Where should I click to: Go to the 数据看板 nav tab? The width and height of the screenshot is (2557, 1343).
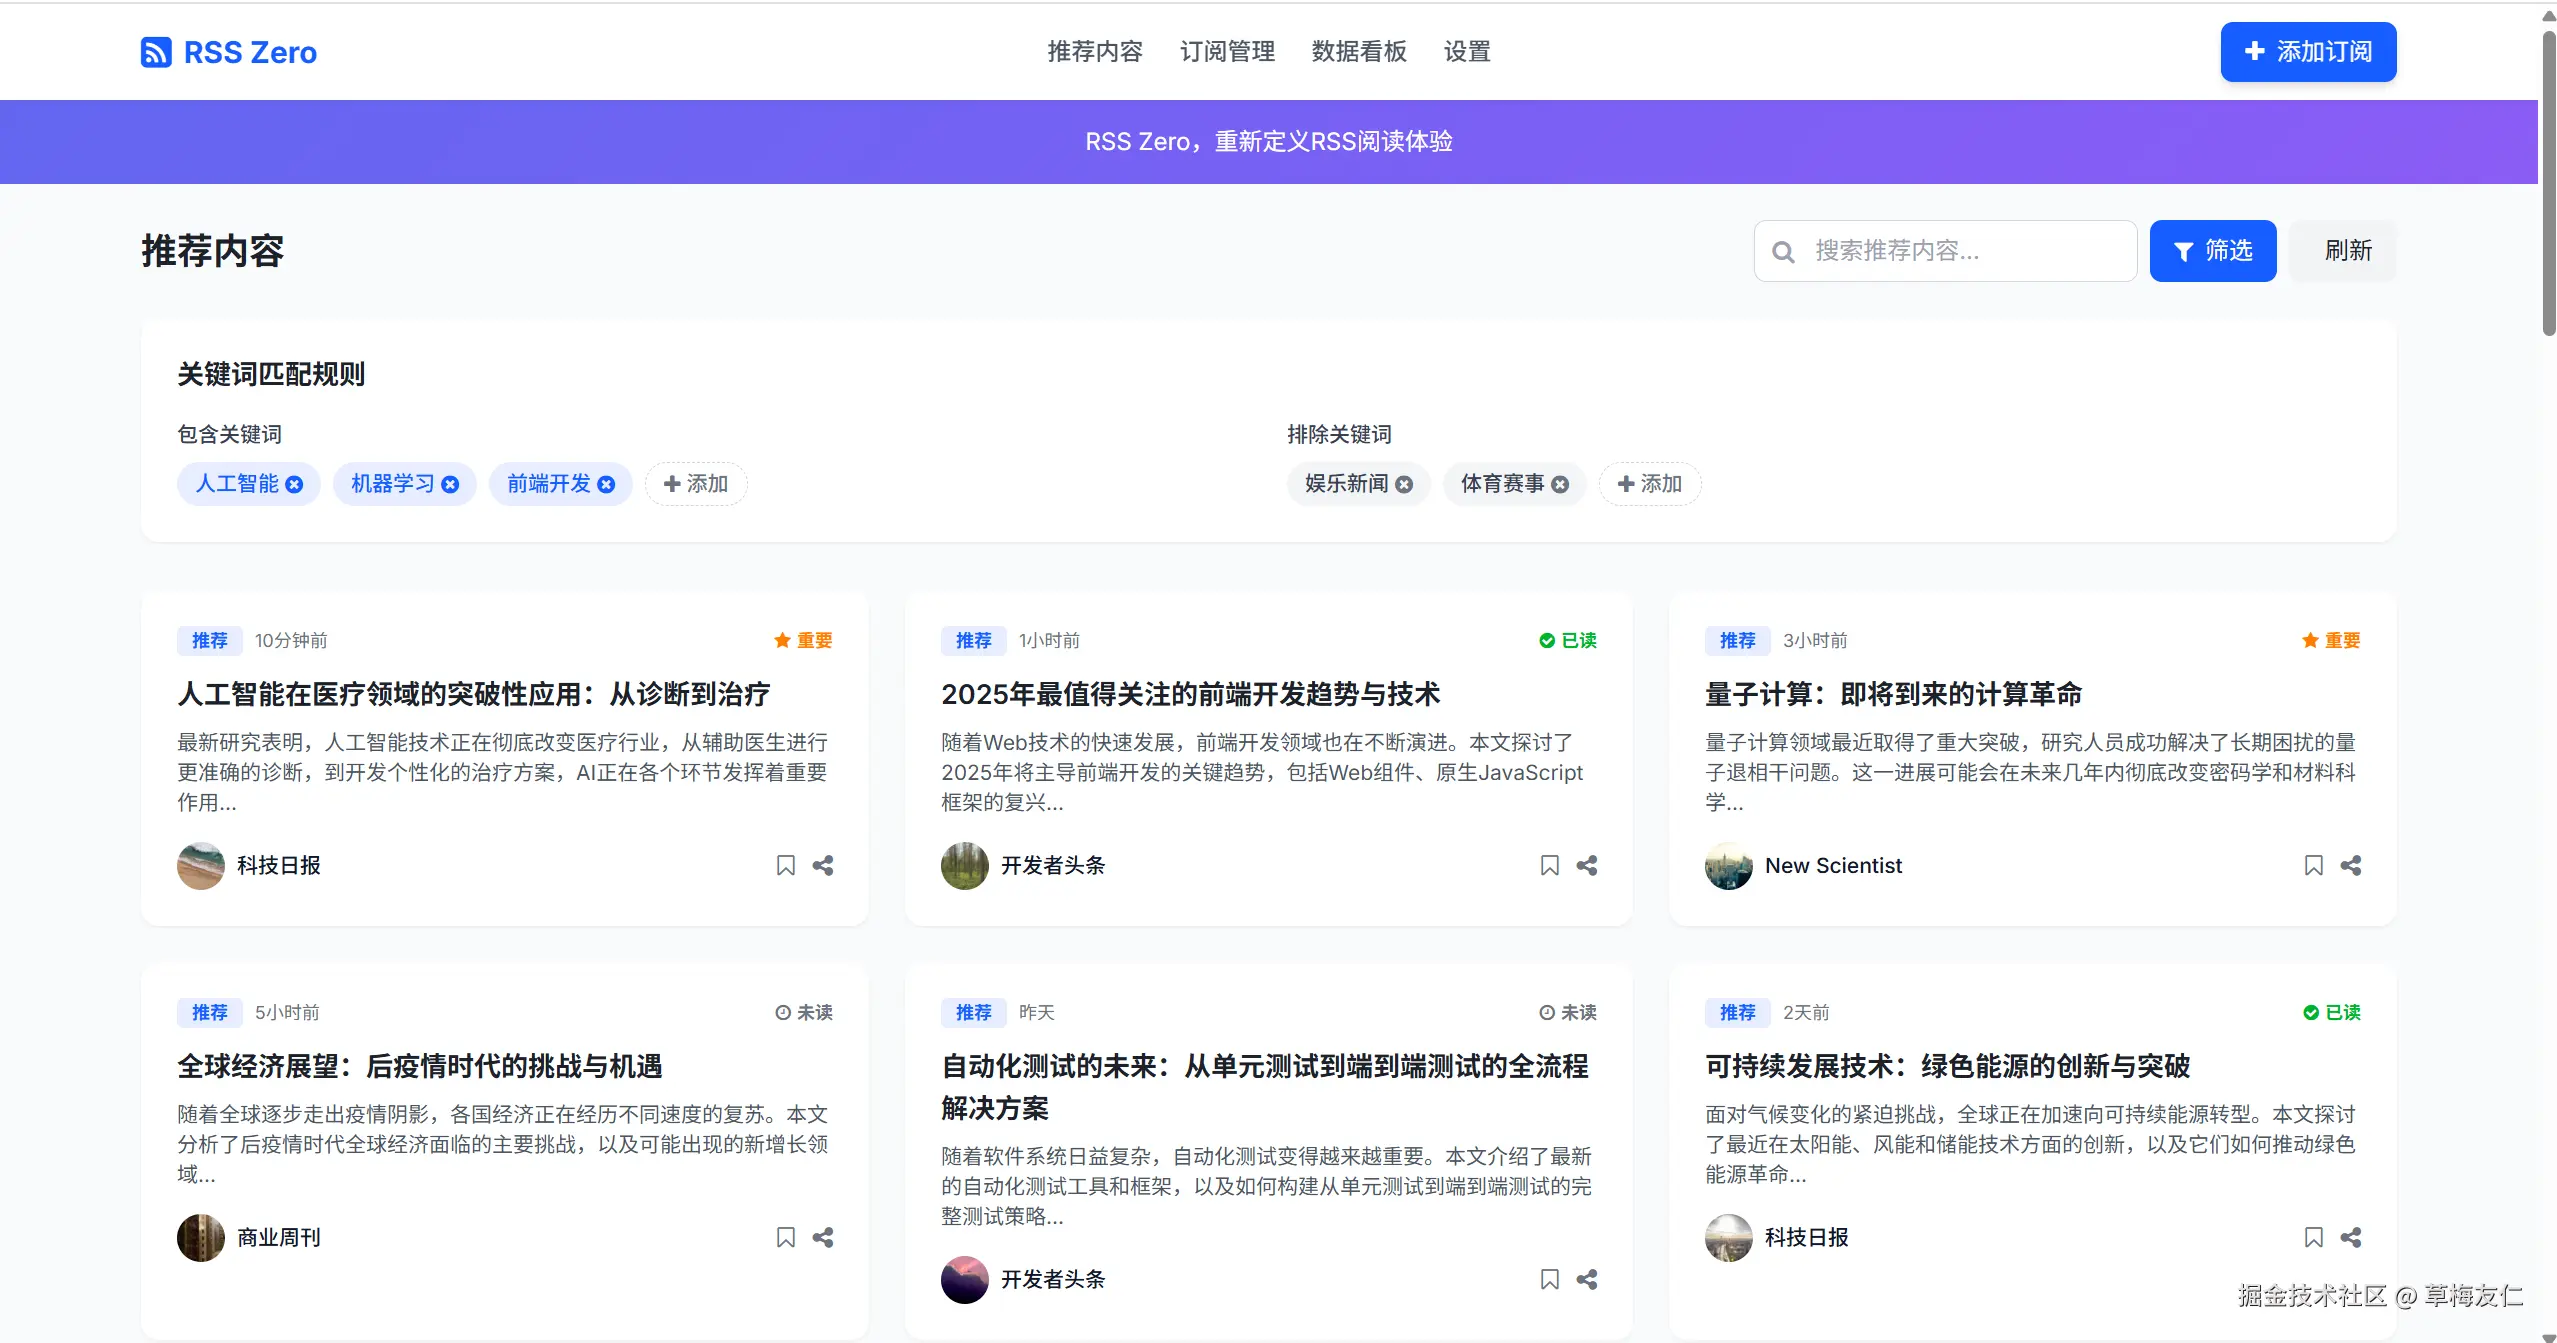(x=1359, y=52)
